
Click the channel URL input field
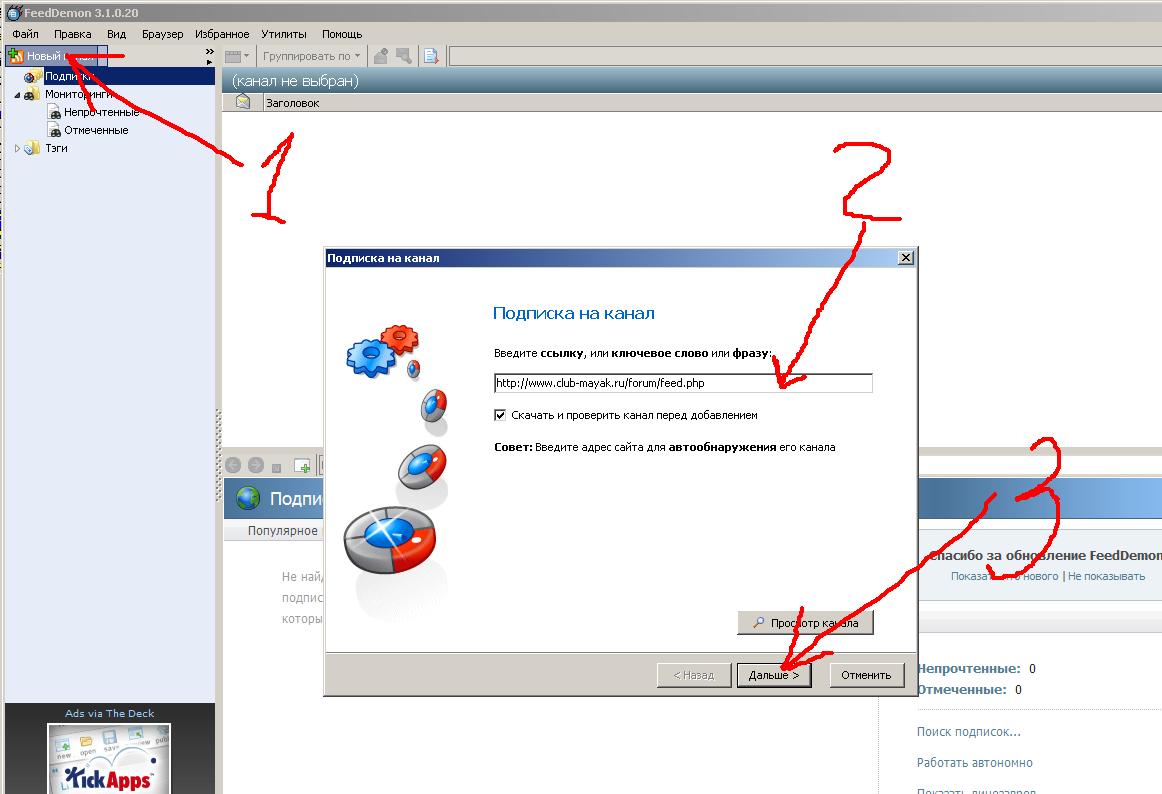tap(683, 383)
